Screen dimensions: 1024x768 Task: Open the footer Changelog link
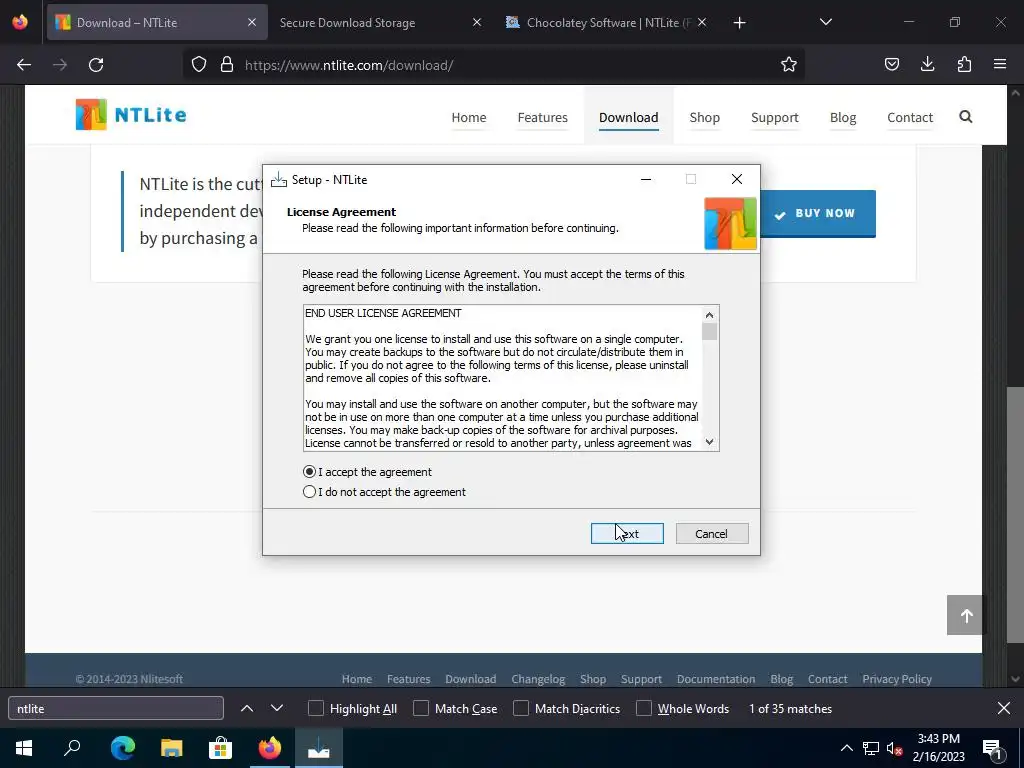(x=538, y=679)
